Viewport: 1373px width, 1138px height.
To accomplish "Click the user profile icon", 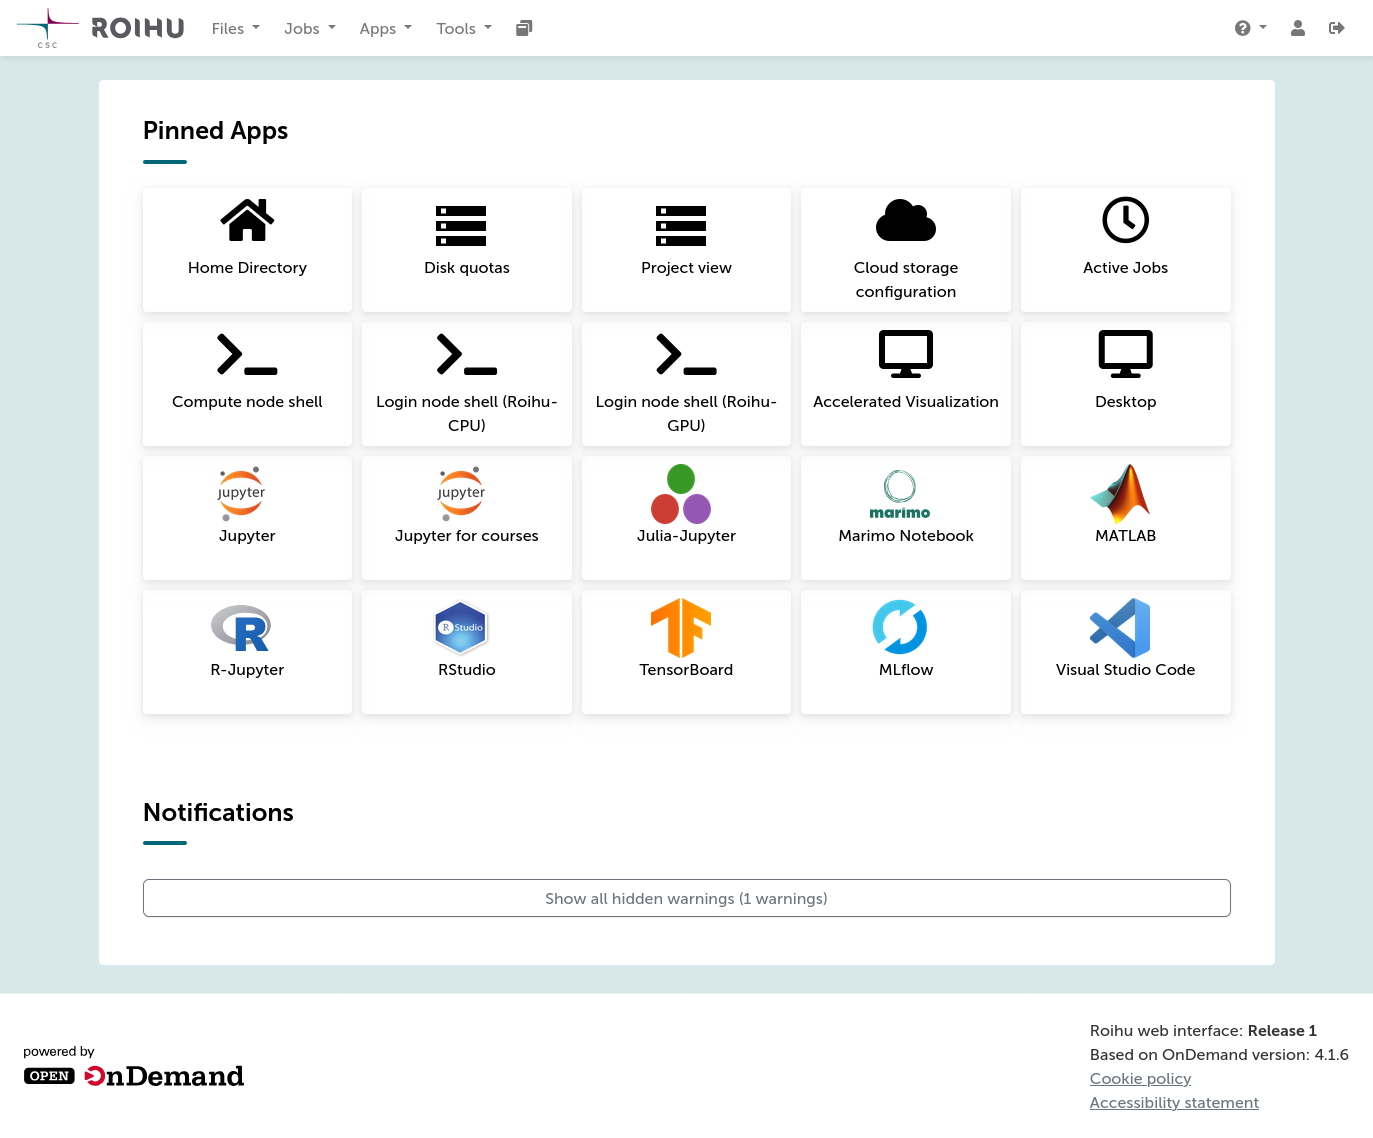I will click(x=1298, y=28).
